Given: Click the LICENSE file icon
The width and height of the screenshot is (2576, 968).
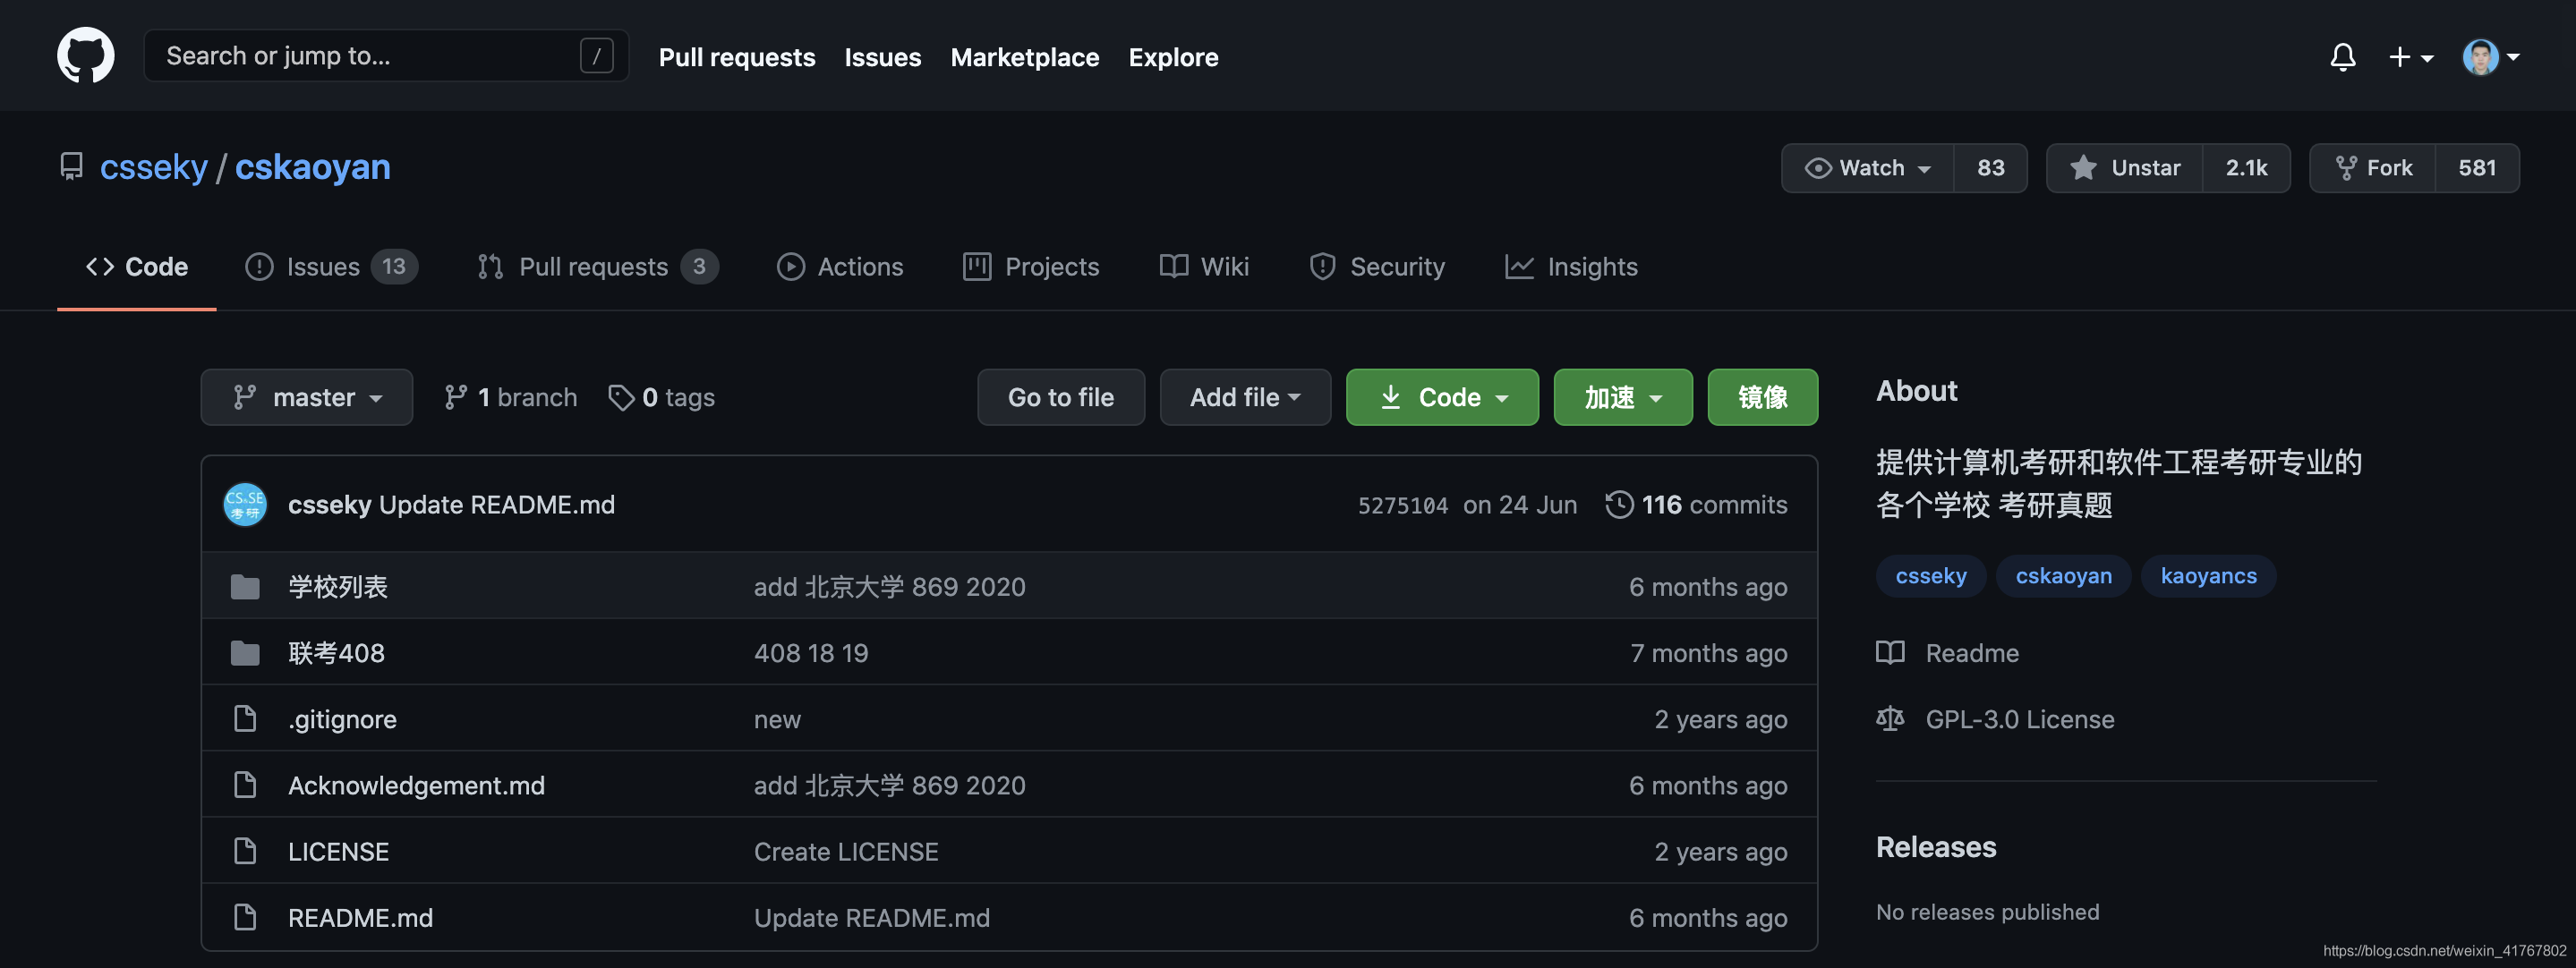Looking at the screenshot, I should (245, 851).
